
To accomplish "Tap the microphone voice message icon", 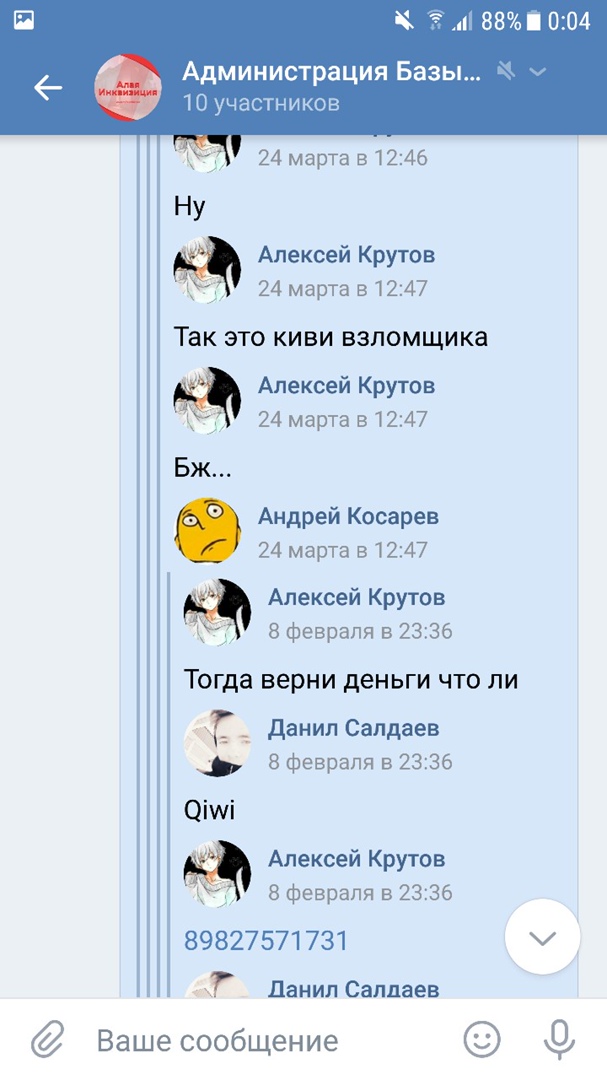I will (x=559, y=1039).
